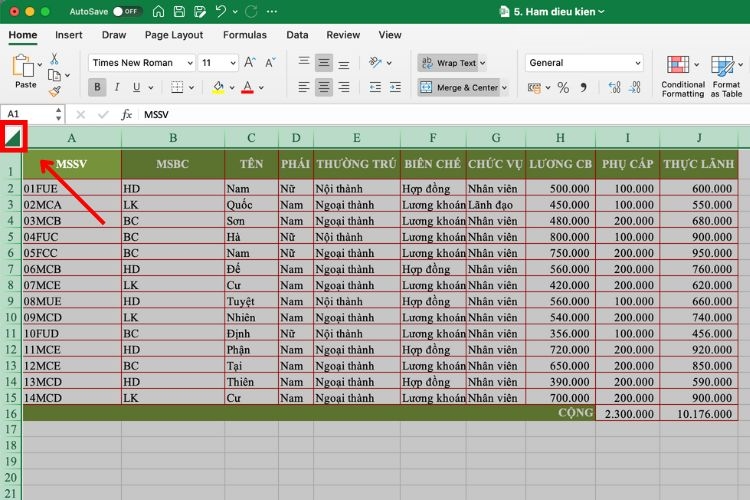Click the fx Insert Function button
Viewport: 750px width, 500px height.
pyautogui.click(x=126, y=114)
